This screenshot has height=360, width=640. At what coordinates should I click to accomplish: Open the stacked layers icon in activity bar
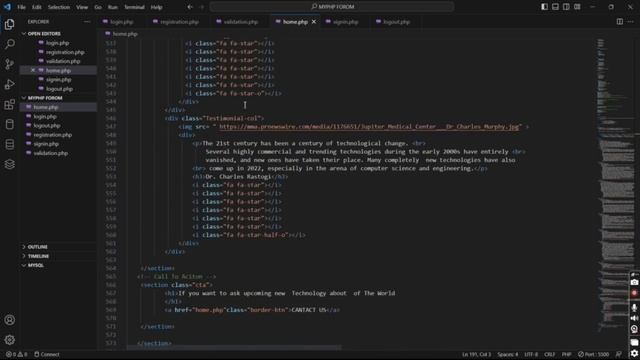click(9, 164)
